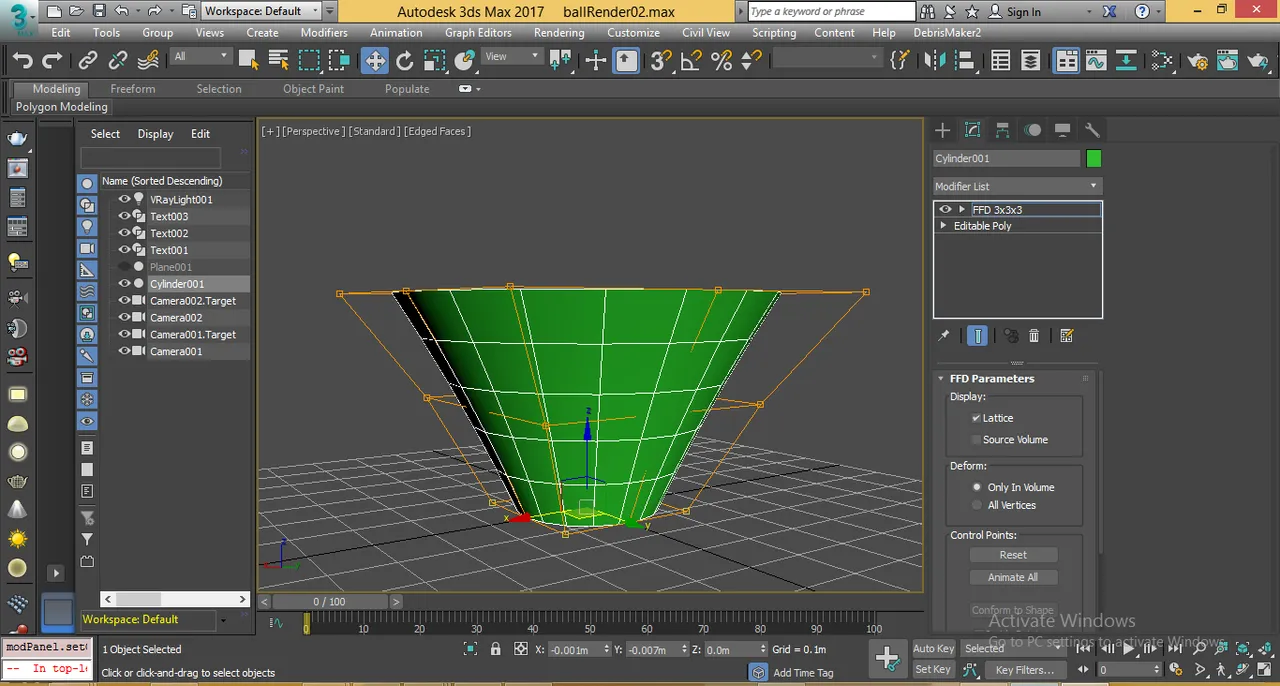Open the View reference coordinate dropdown

[x=511, y=57]
